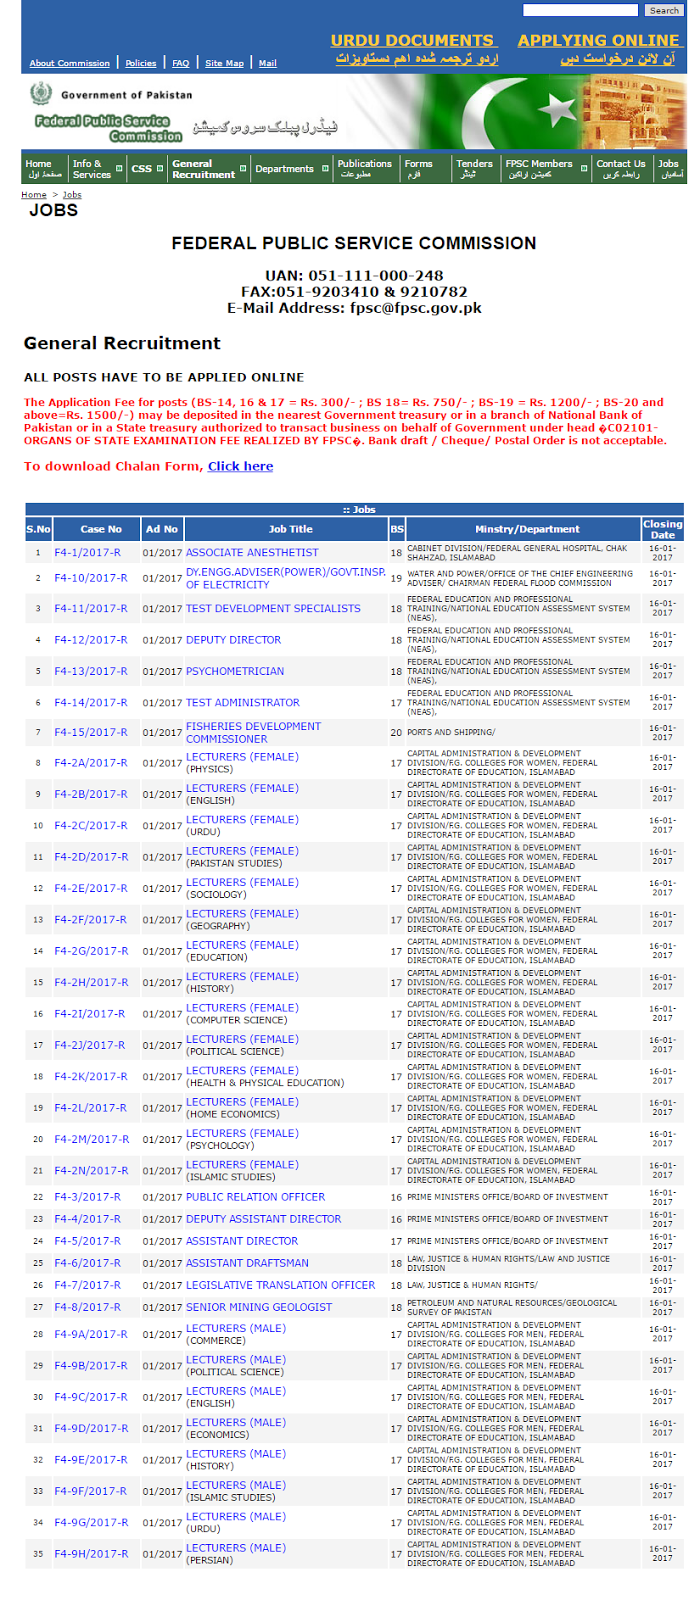Open TEST DEVELOPMENT SPECIALISTS job link
The image size is (700, 1600).
point(273,608)
